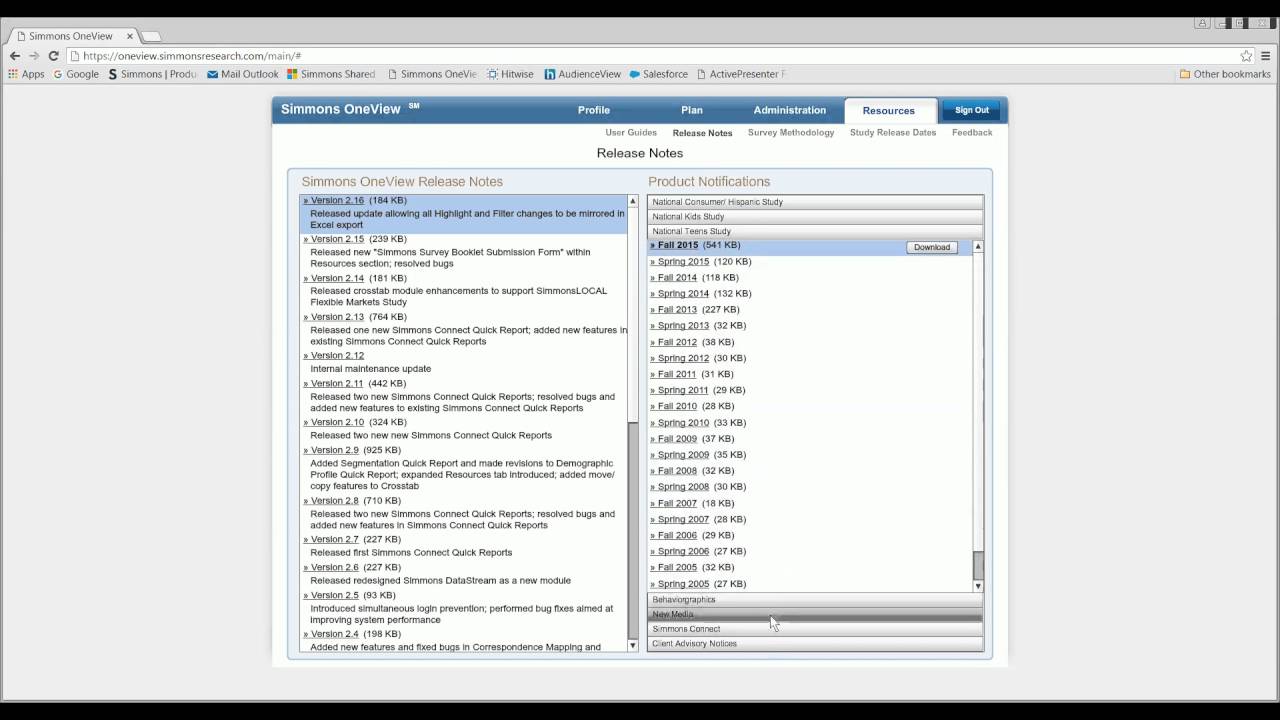Expand the Simmons Connect section
The image size is (1280, 720).
[x=815, y=629]
